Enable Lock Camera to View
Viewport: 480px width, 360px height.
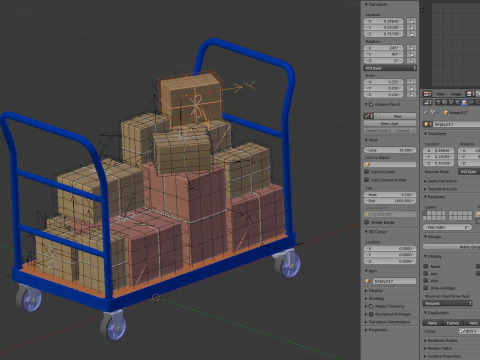367,180
